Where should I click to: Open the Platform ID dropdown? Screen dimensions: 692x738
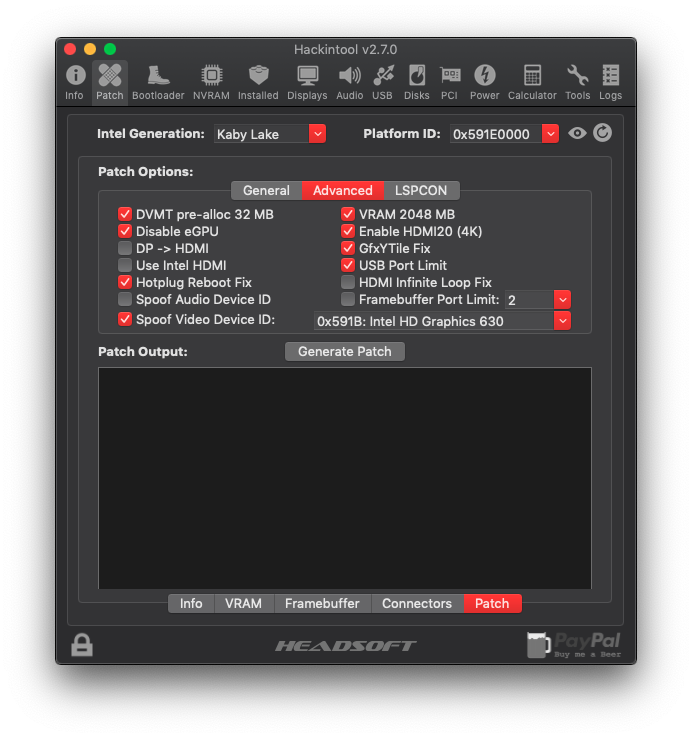pos(550,134)
